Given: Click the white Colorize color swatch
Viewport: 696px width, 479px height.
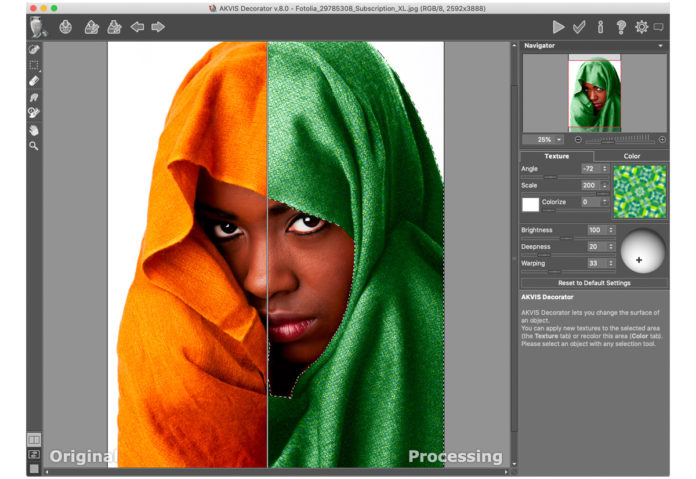Looking at the screenshot, I should coord(530,204).
